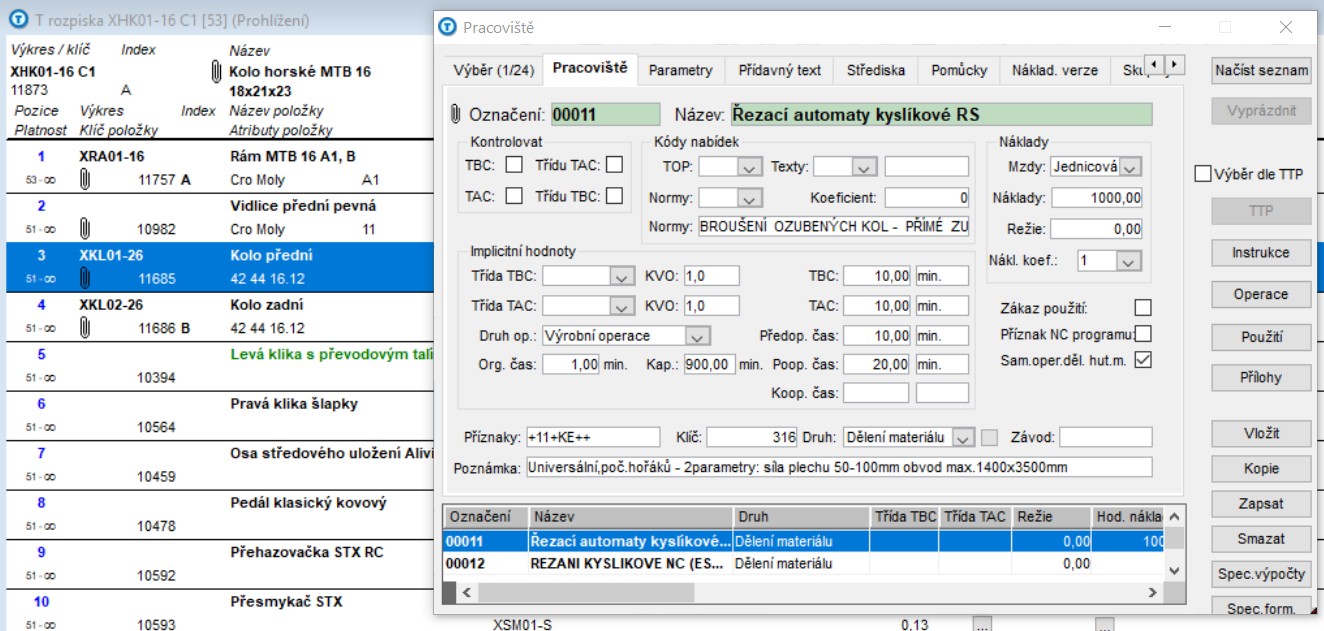Toggle the TBC checkbox under Kontrolovat
This screenshot has height=631, width=1324.
514,166
